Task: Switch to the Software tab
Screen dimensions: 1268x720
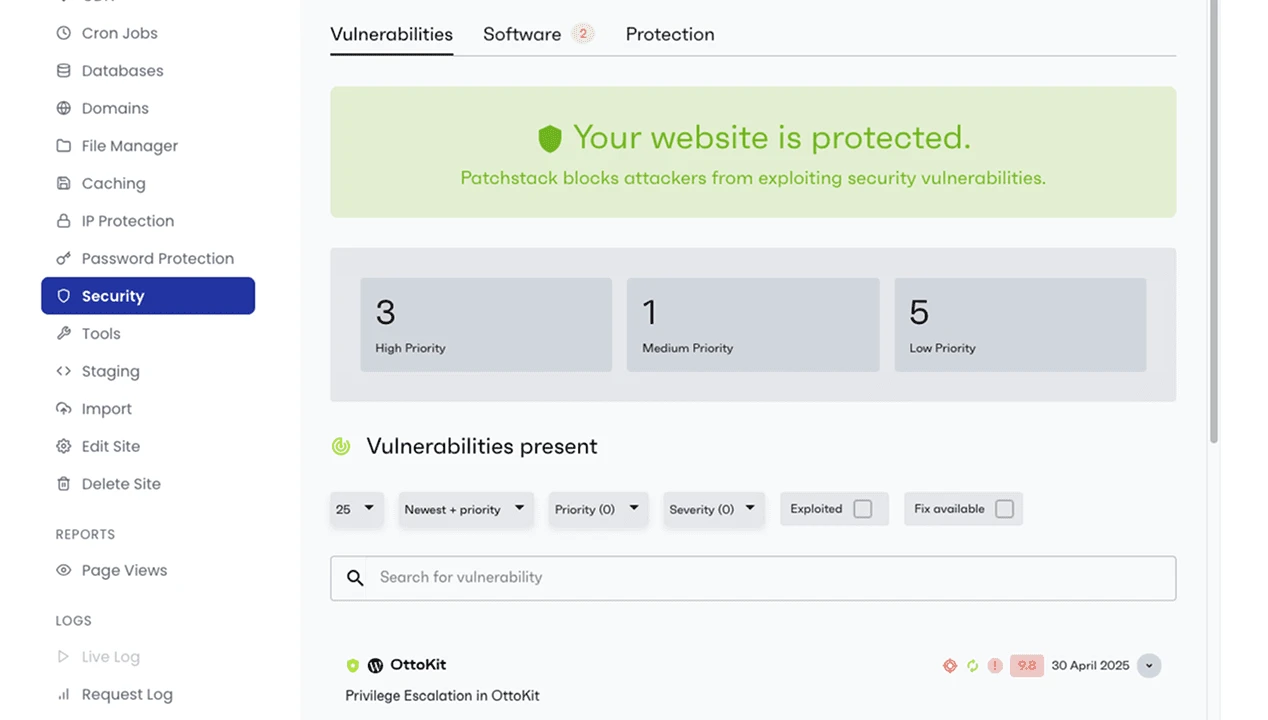Action: coord(522,34)
